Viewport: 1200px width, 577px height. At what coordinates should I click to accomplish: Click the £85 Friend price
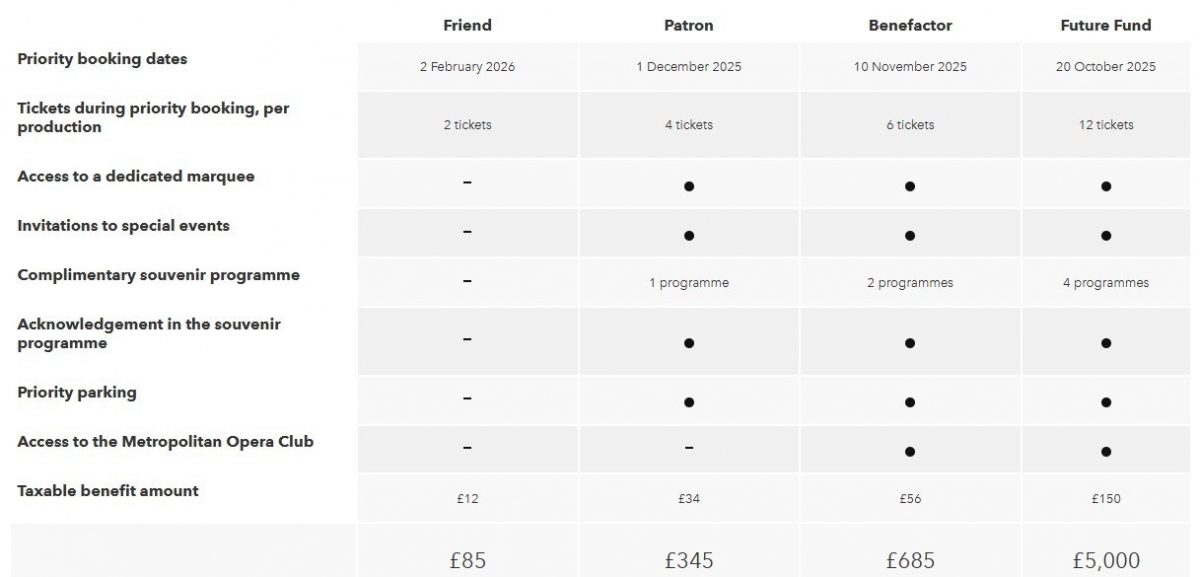coord(467,560)
